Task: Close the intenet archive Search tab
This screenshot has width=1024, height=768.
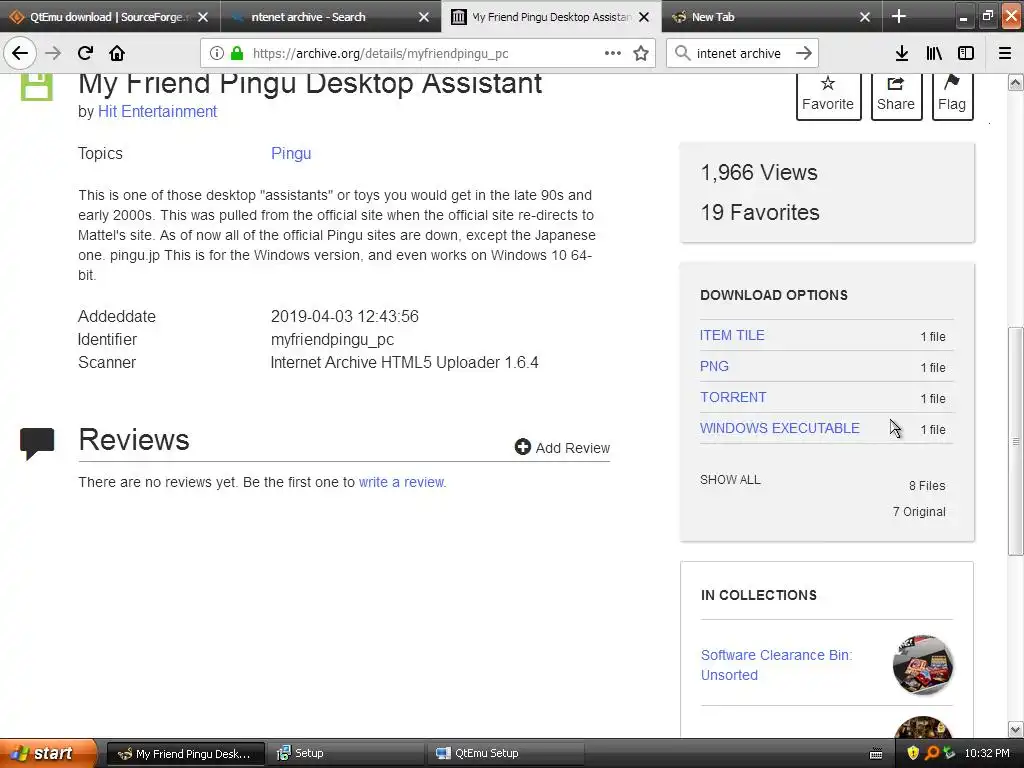Action: (424, 17)
